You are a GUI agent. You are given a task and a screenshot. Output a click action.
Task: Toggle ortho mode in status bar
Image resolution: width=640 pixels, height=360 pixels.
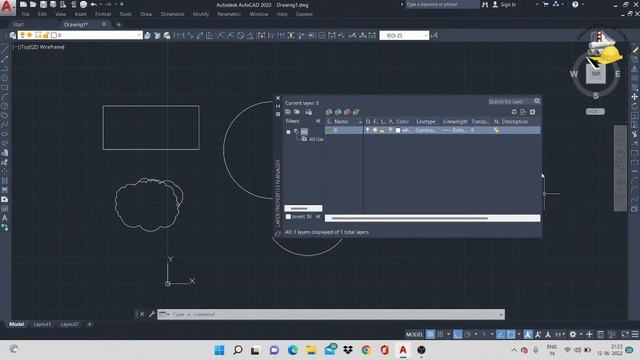click(x=458, y=334)
